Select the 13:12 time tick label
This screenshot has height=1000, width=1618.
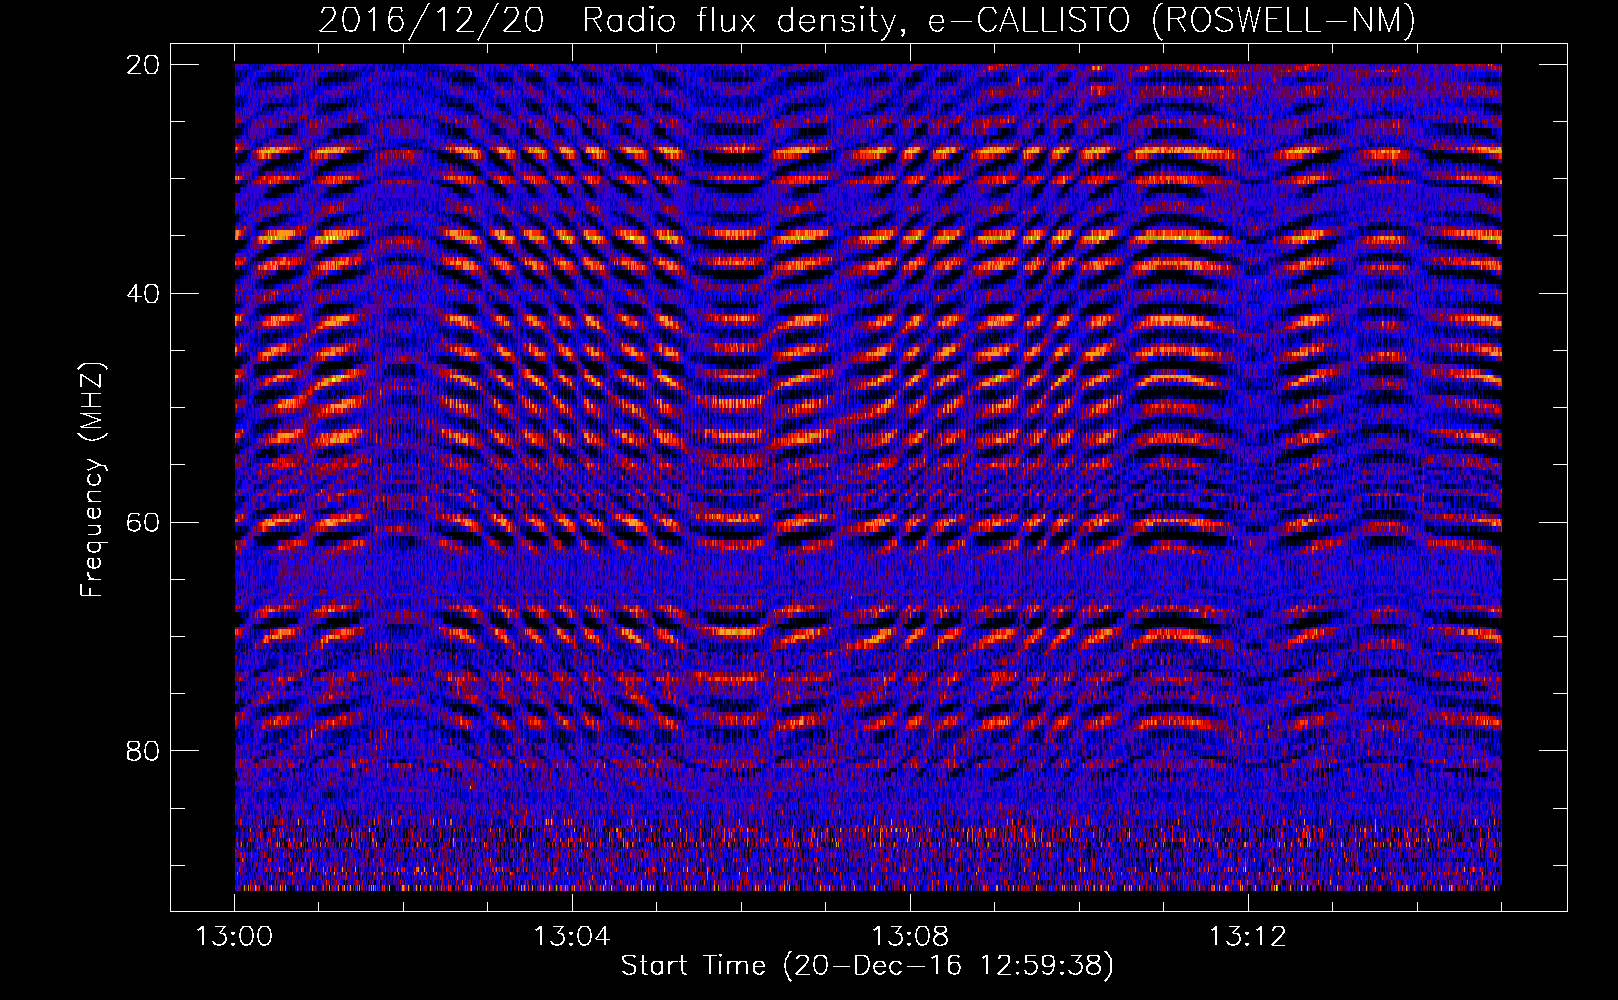pos(1246,937)
